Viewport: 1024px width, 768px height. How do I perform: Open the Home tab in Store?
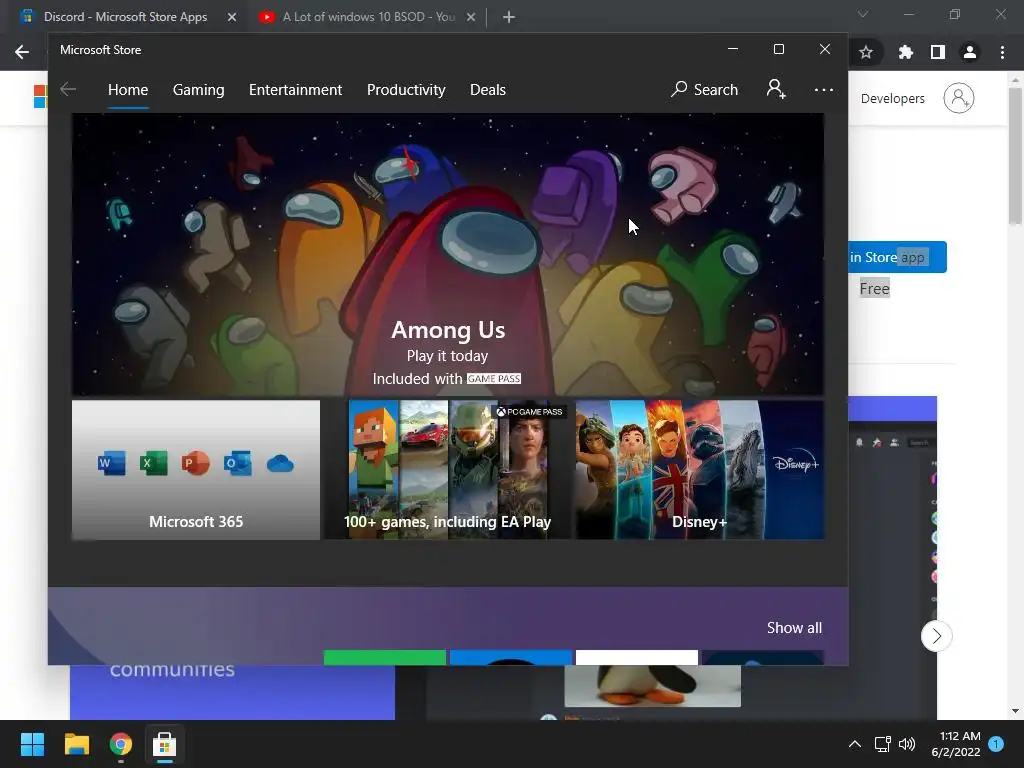click(128, 89)
